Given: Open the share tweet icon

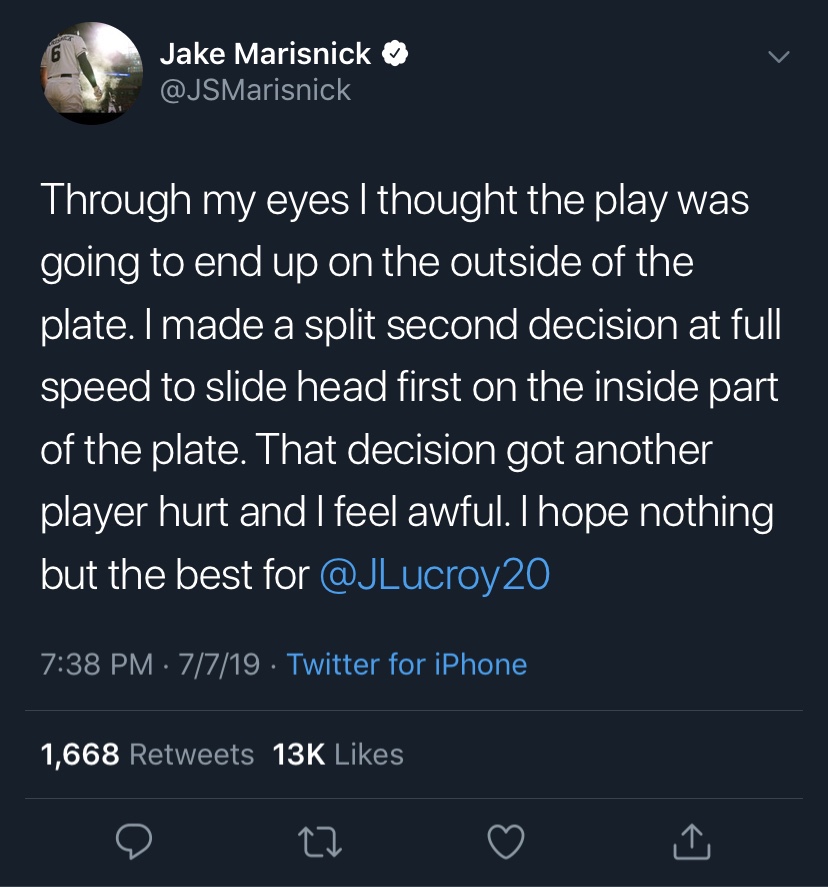Looking at the screenshot, I should [x=694, y=844].
